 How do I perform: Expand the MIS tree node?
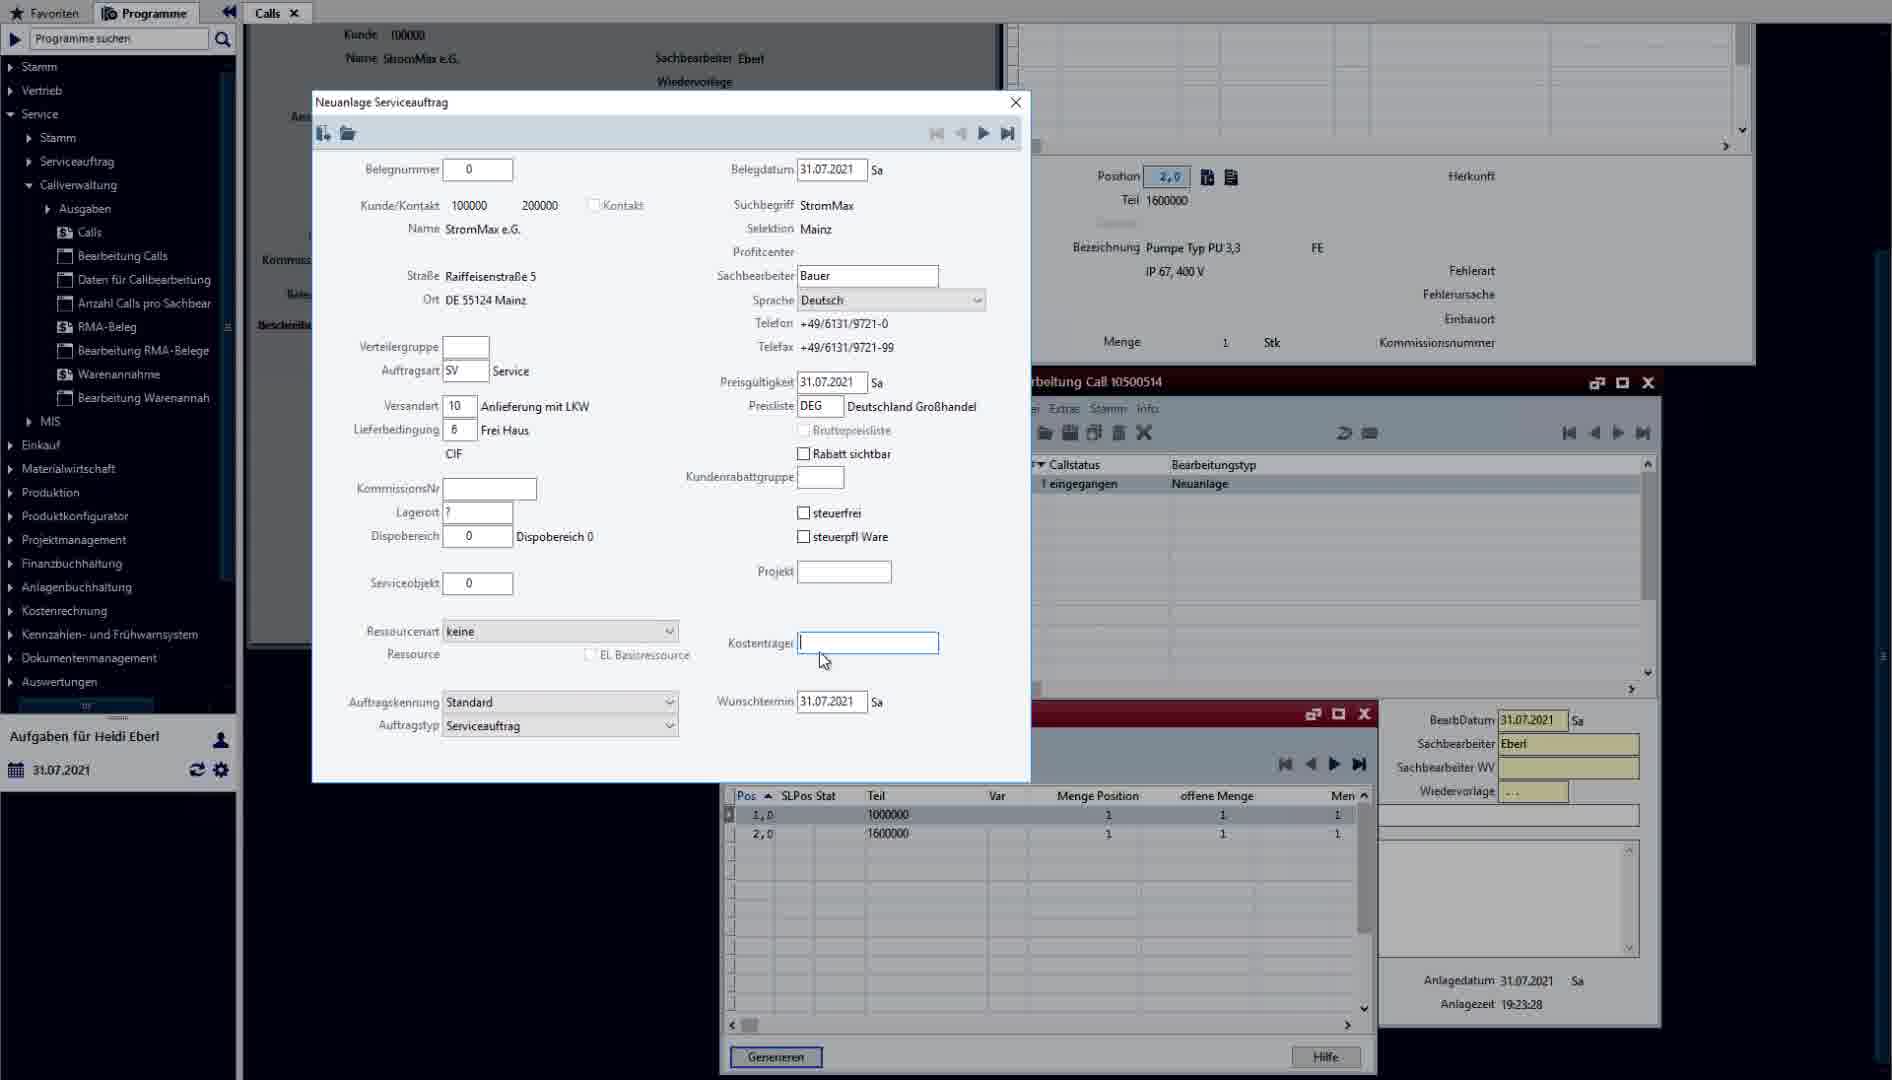pyautogui.click(x=29, y=422)
